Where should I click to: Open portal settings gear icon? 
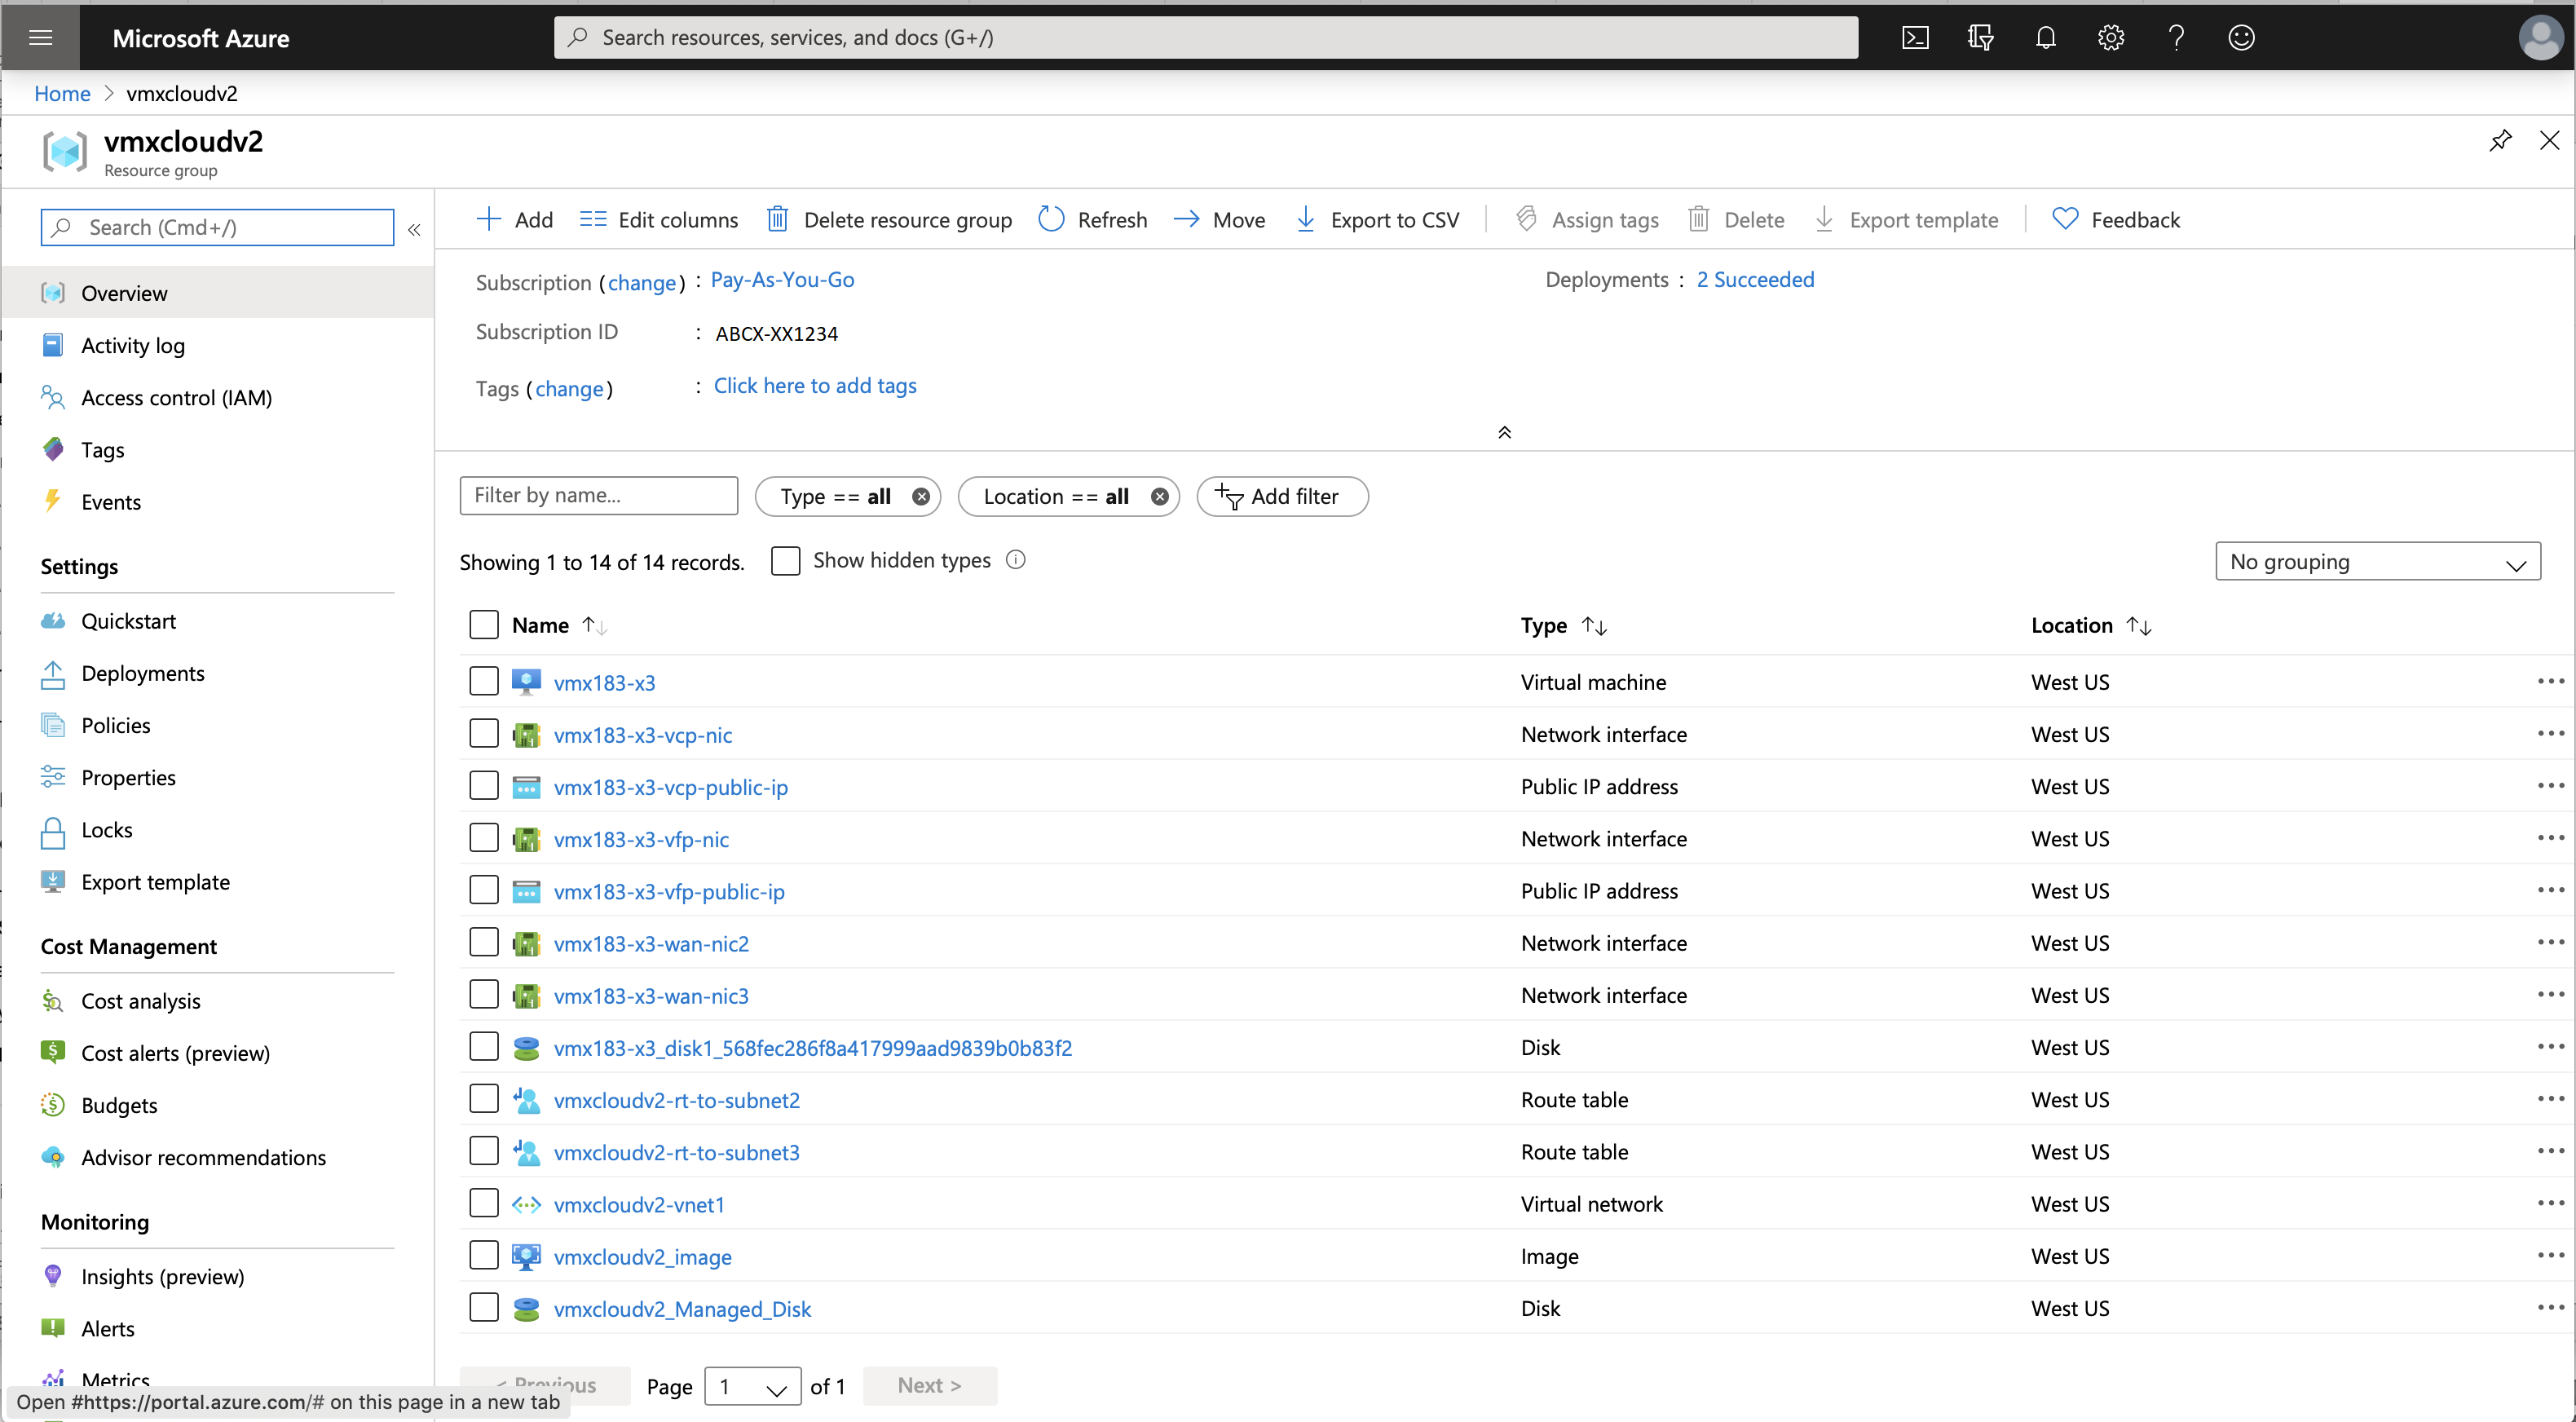pyautogui.click(x=2110, y=38)
